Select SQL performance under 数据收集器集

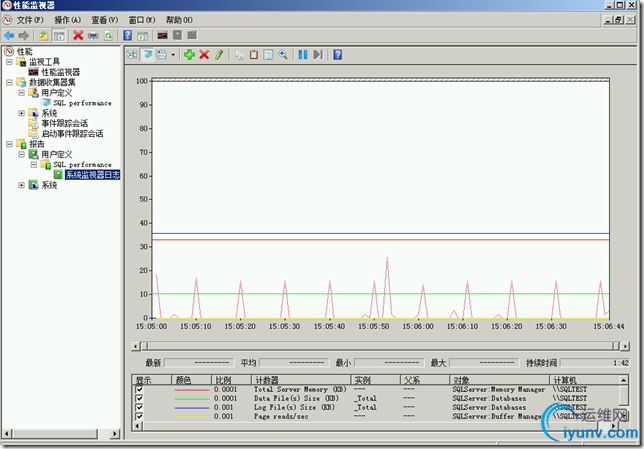(83, 103)
